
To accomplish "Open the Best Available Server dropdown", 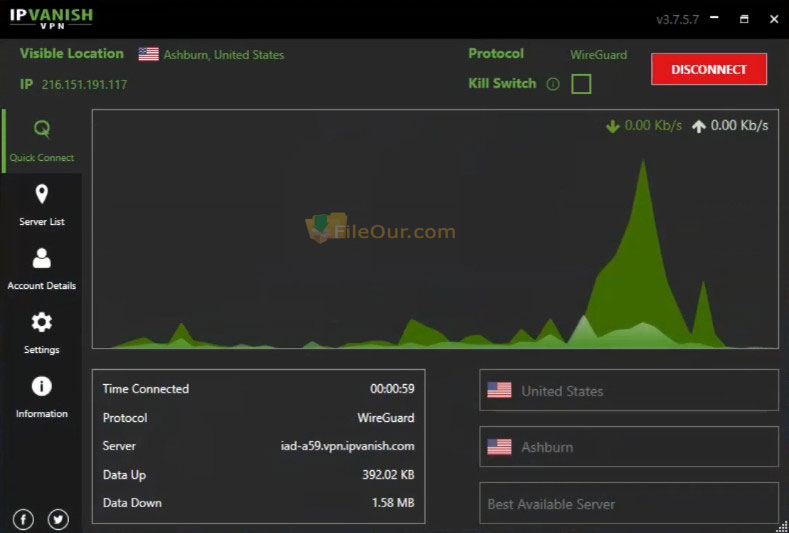I will 629,503.
